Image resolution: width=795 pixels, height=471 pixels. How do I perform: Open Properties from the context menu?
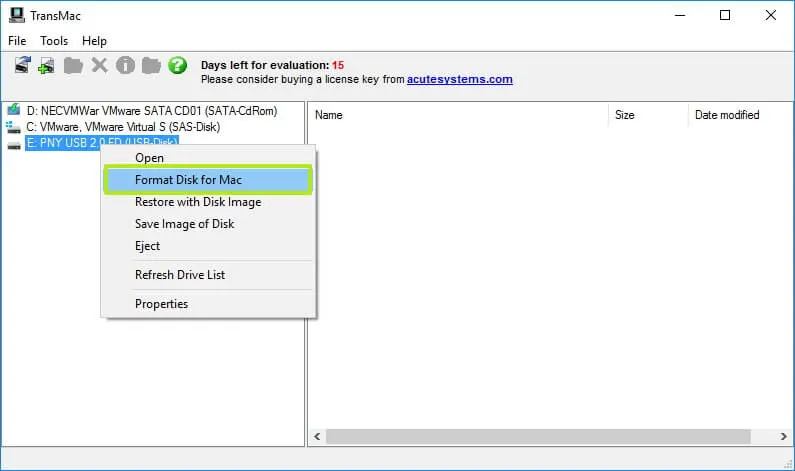(208, 304)
